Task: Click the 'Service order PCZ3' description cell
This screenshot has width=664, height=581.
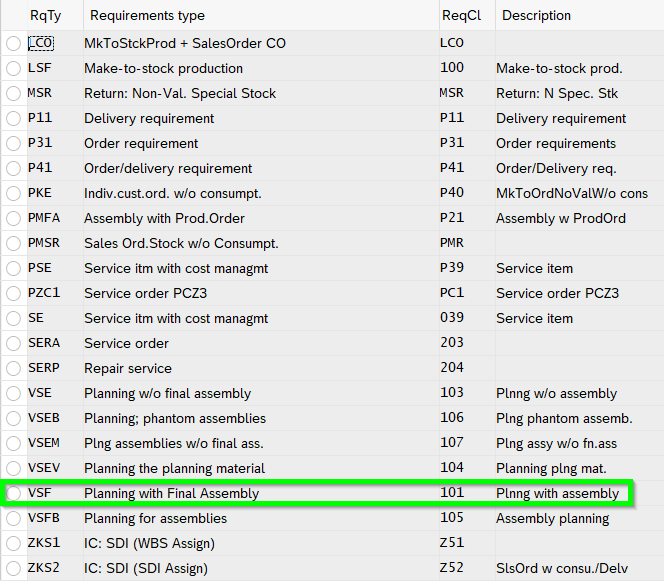Action: point(557,293)
